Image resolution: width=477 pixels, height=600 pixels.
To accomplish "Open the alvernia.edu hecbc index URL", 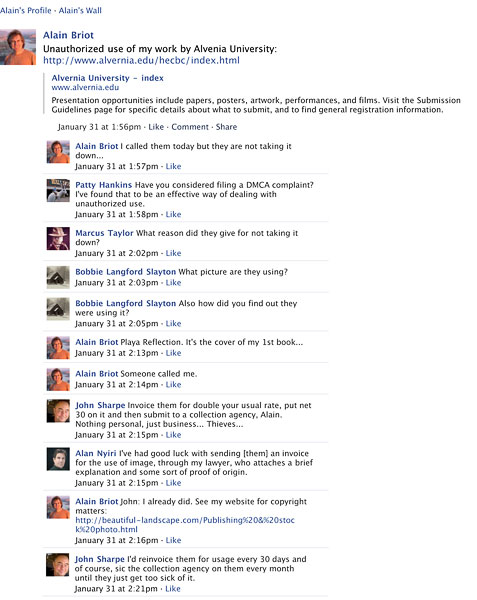I will (141, 60).
